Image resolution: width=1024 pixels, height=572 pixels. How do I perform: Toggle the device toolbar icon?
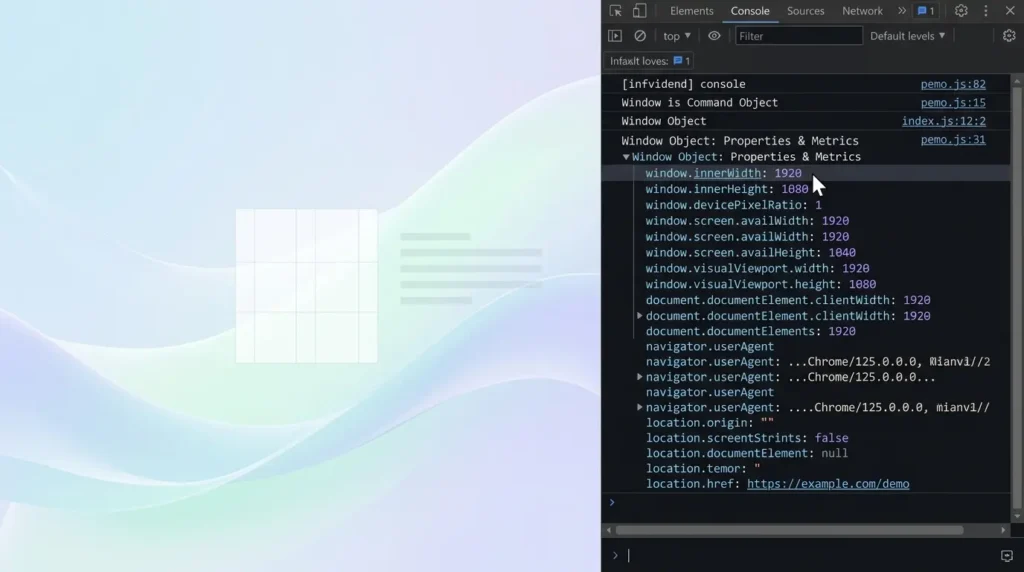(x=639, y=11)
